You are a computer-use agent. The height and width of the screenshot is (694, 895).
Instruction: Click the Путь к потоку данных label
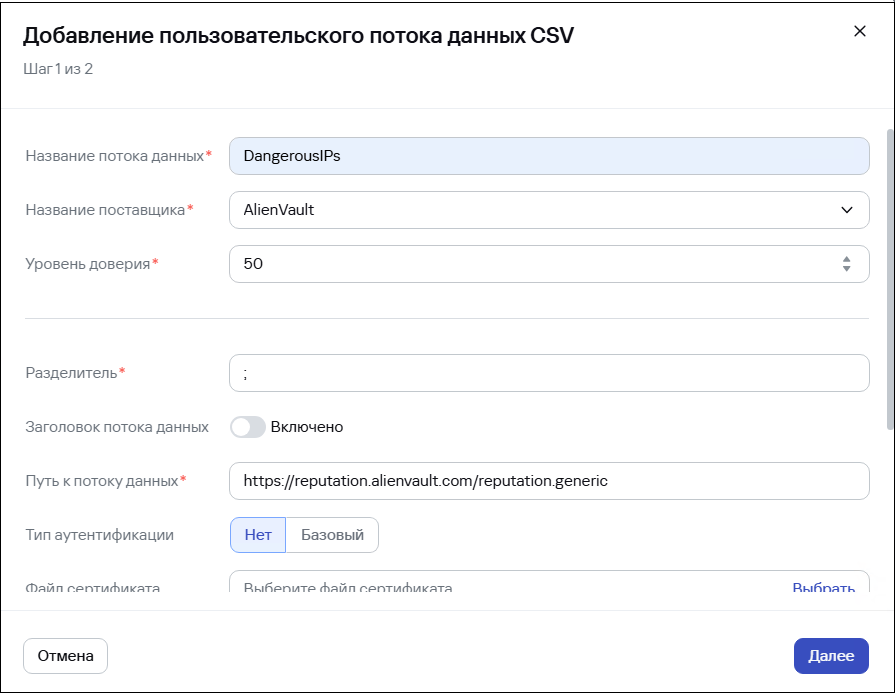pyautogui.click(x=102, y=481)
